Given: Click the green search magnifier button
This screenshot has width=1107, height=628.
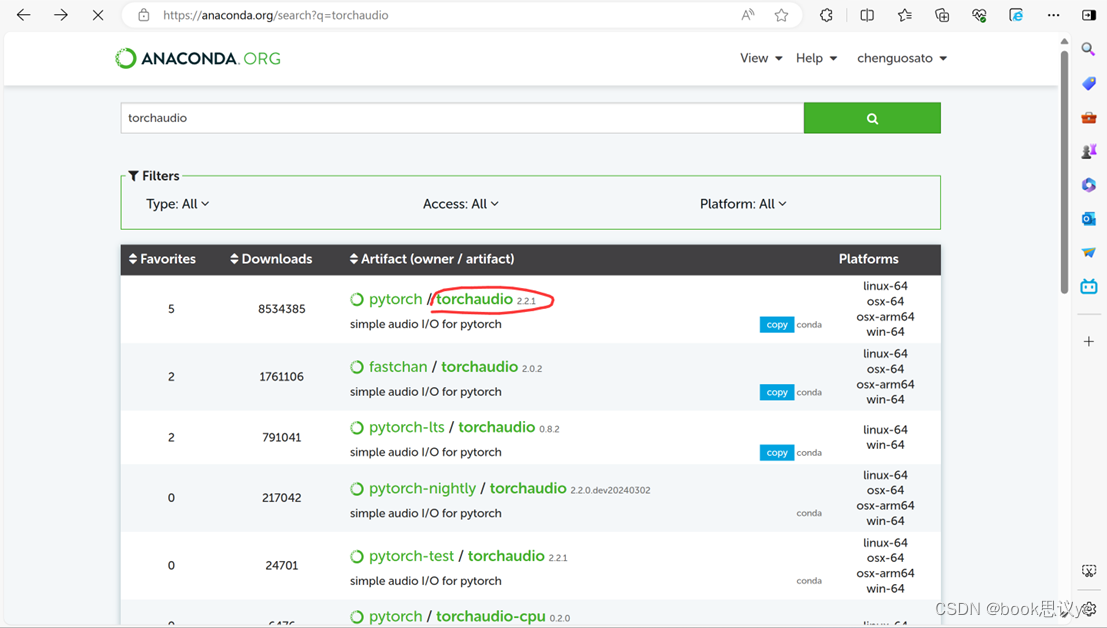Looking at the screenshot, I should (x=872, y=118).
